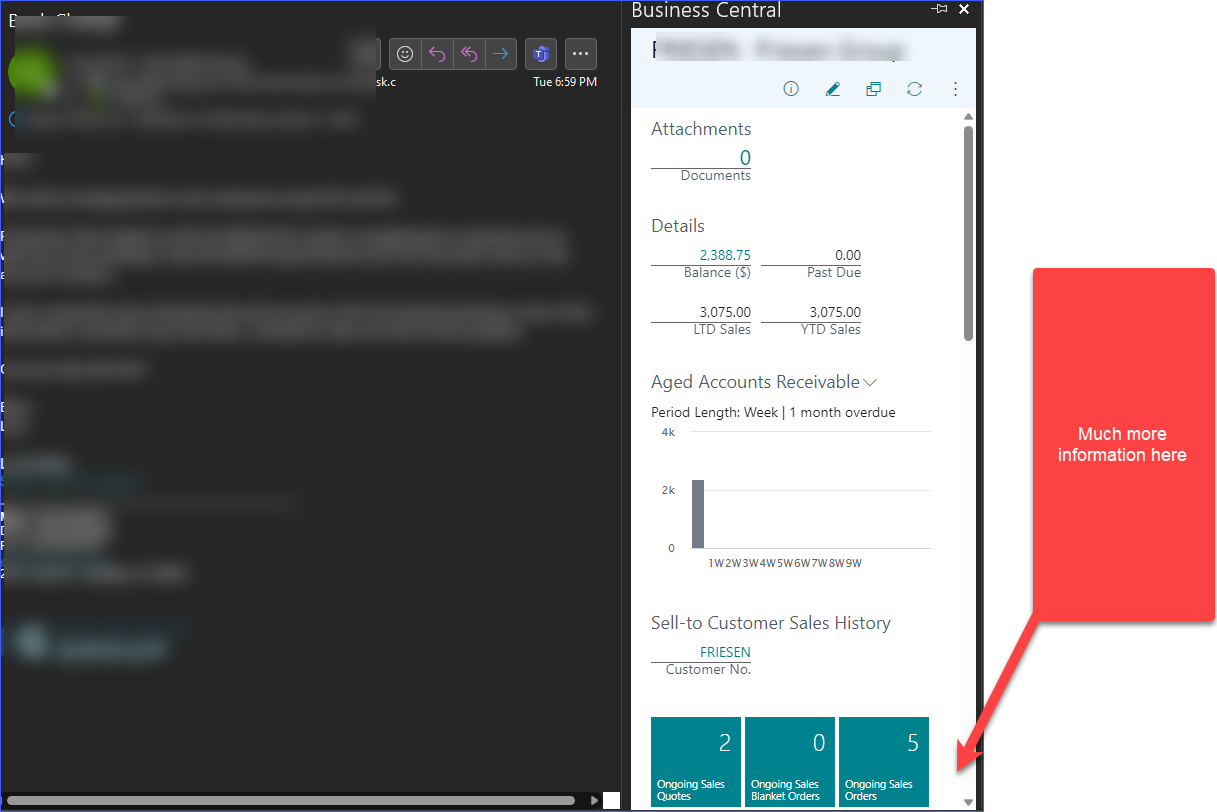Add an emoji reaction to the email
Image resolution: width=1217 pixels, height=812 pixels.
coord(405,54)
